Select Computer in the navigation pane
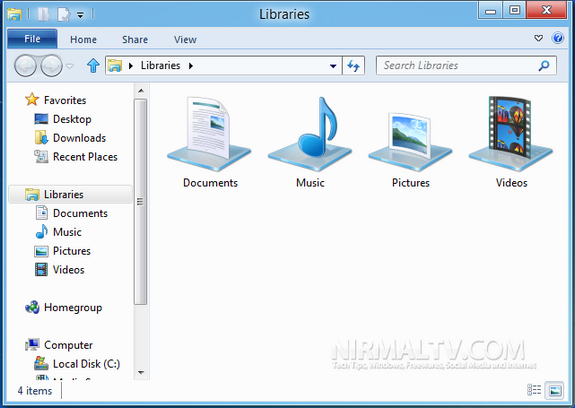Viewport: 575px width, 408px height. [59, 345]
